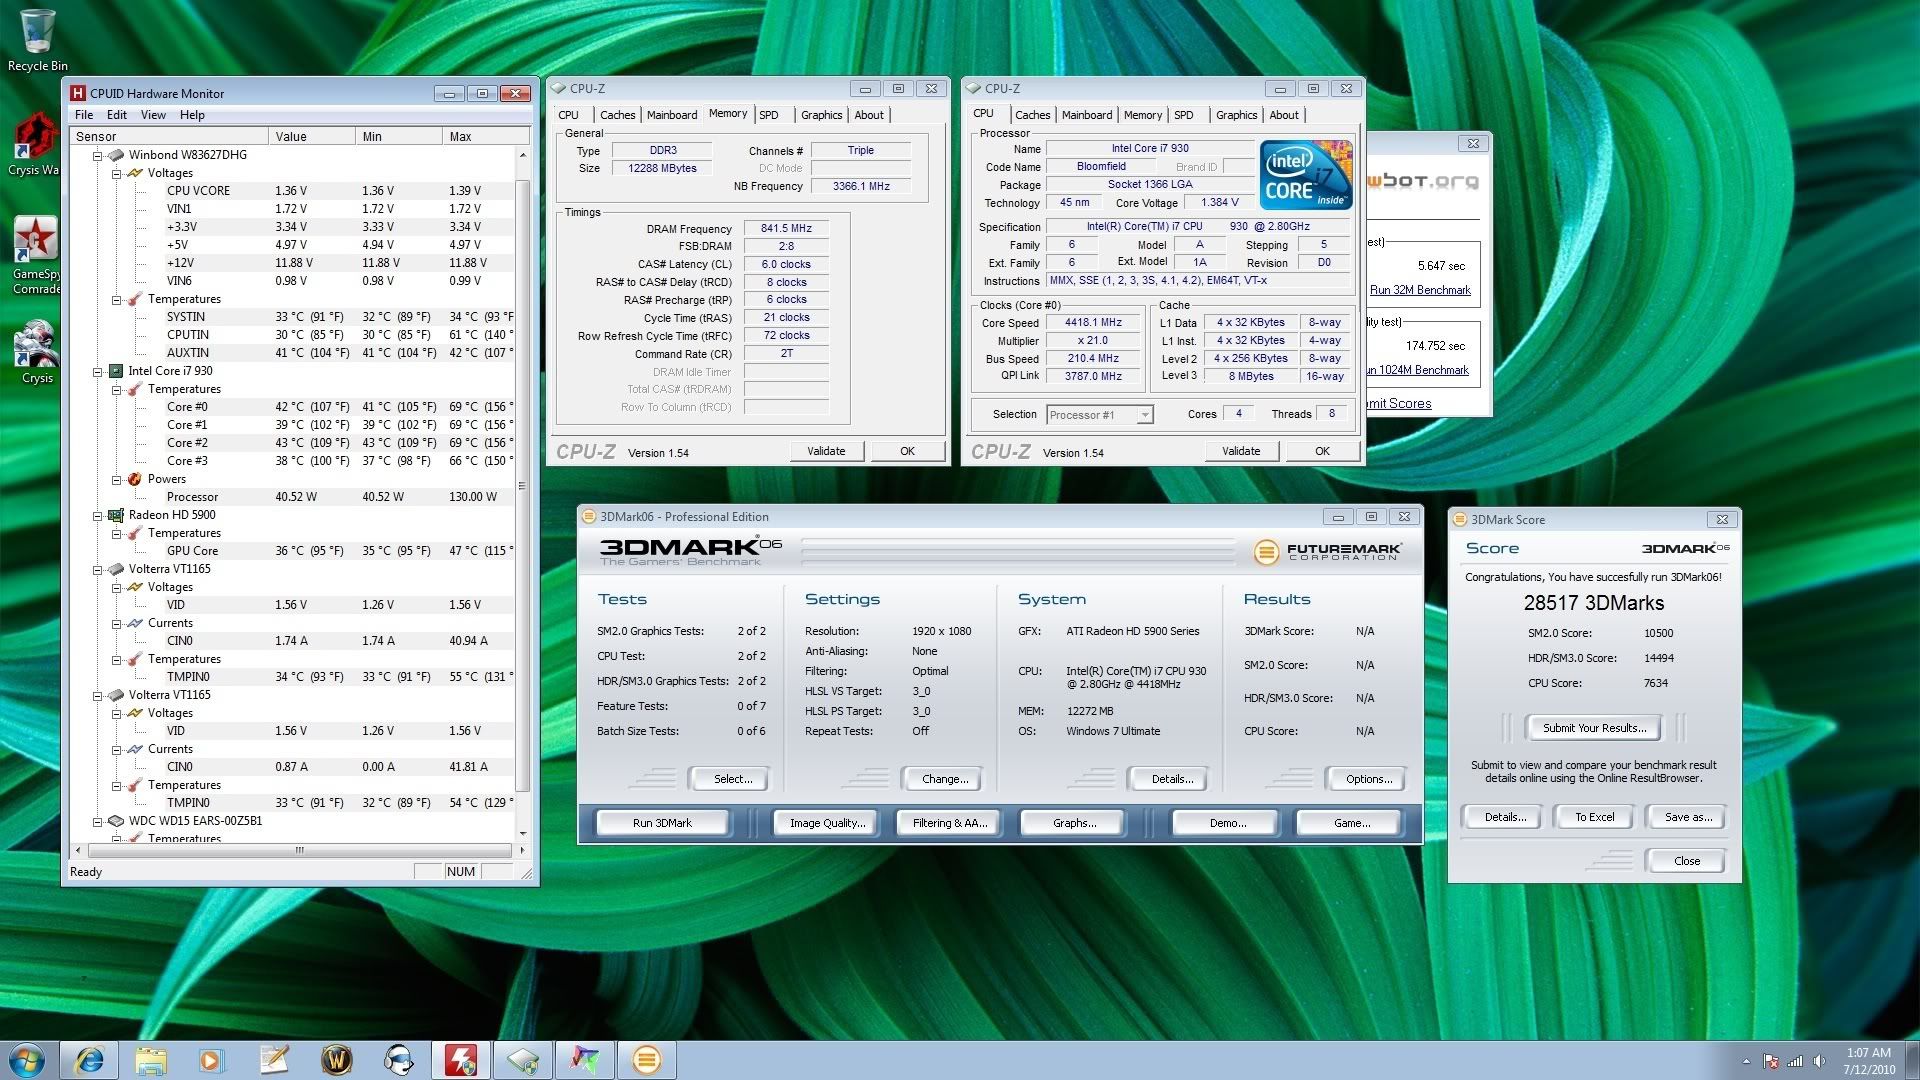The width and height of the screenshot is (1920, 1080).
Task: Open the View menu in Hardware Monitor
Action: pos(153,115)
